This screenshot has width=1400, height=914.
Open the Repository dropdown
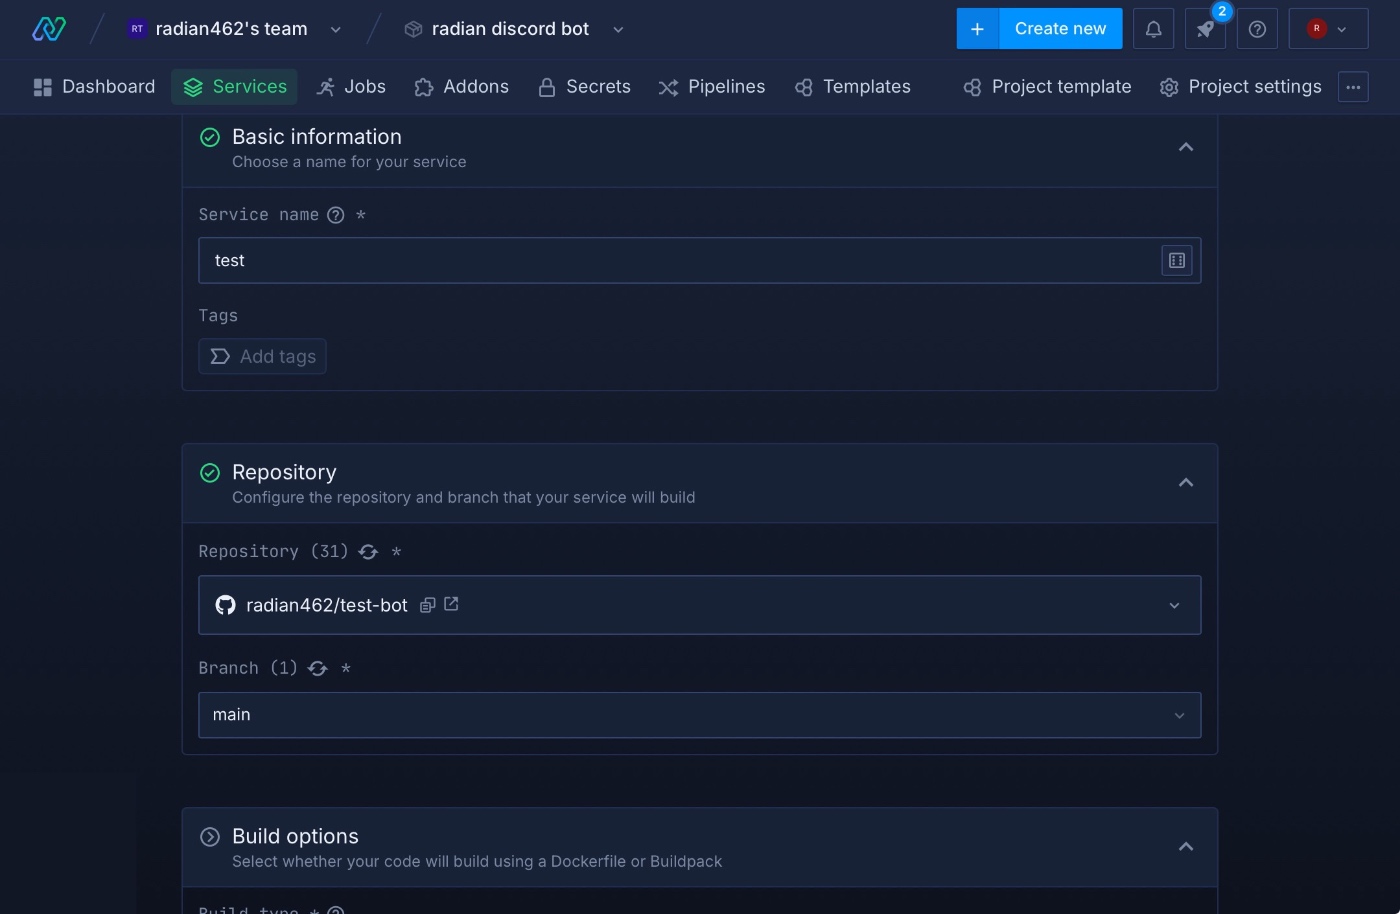(700, 605)
